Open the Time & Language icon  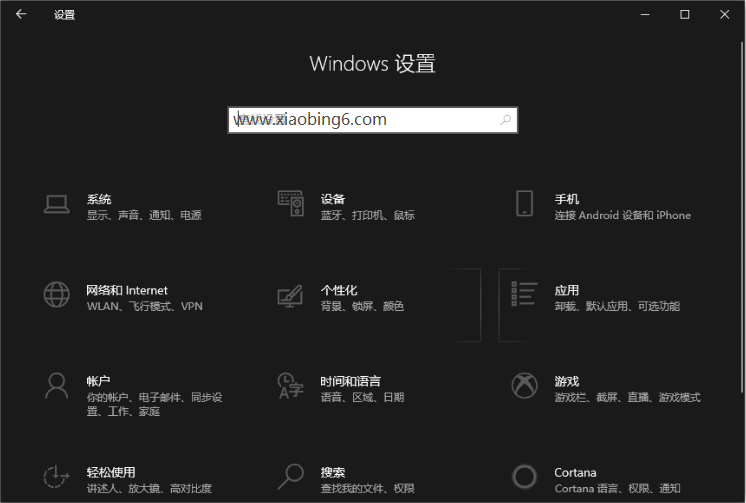(x=291, y=385)
